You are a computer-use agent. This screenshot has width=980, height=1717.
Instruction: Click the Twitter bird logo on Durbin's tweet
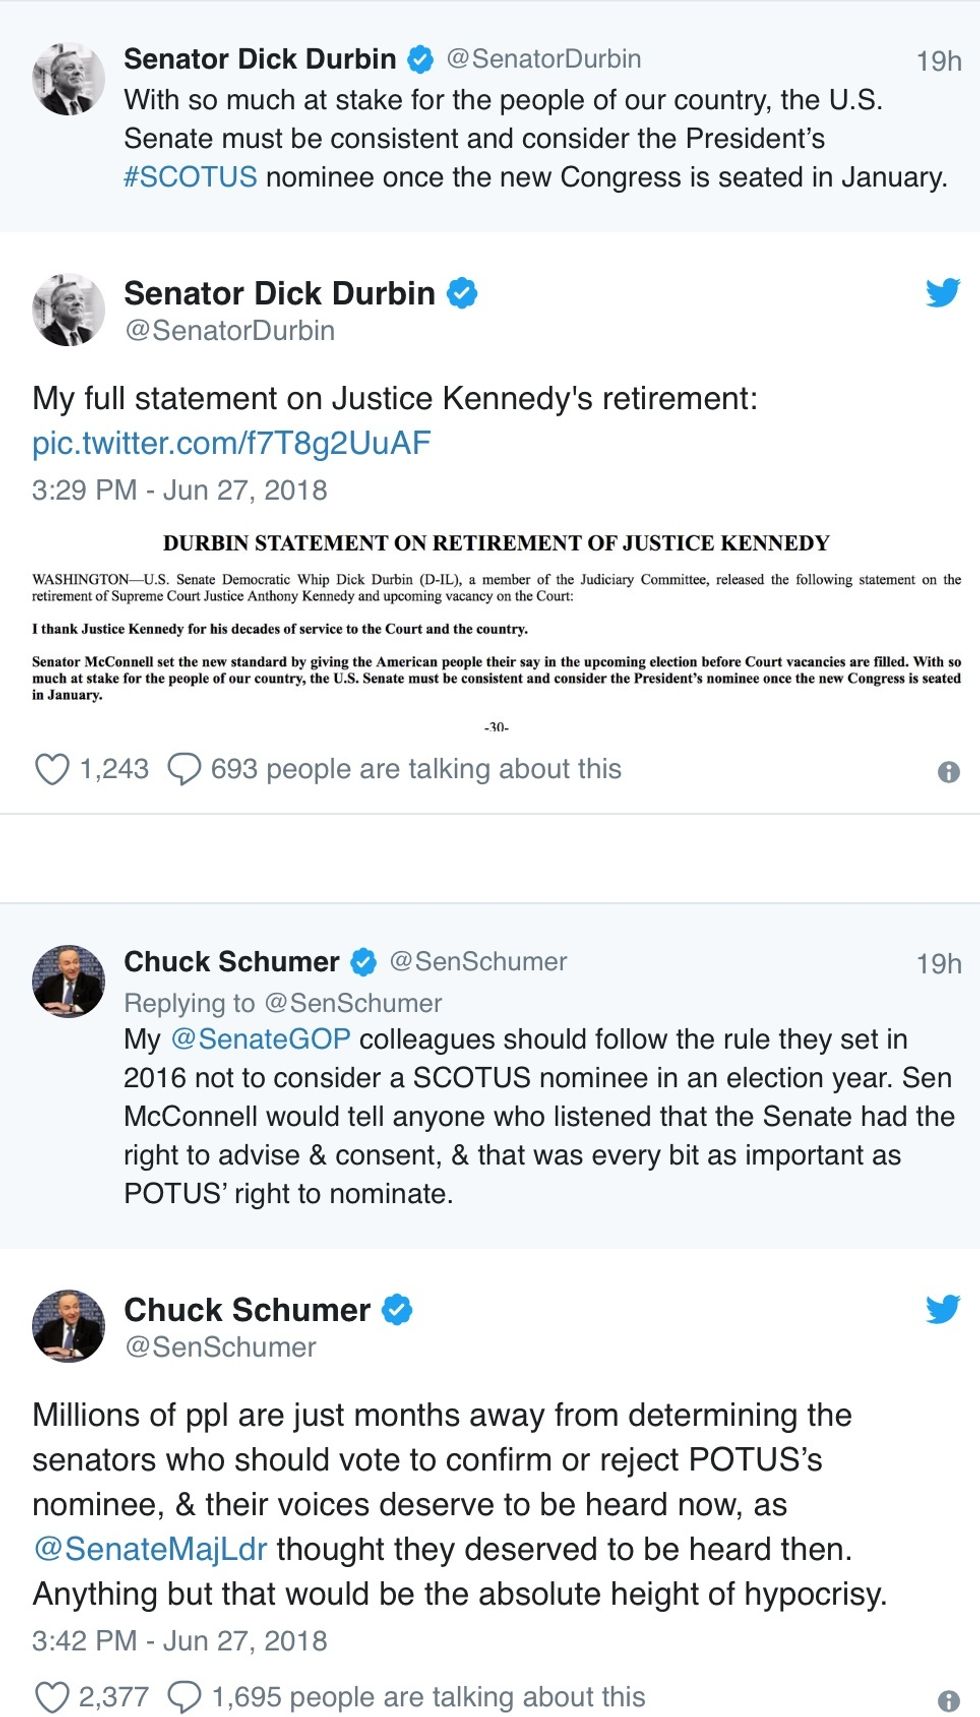coord(942,293)
